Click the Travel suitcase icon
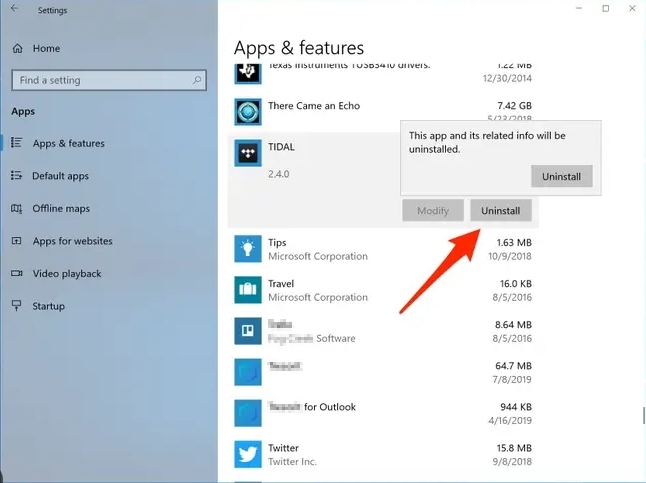The image size is (646, 483). pyautogui.click(x=248, y=290)
